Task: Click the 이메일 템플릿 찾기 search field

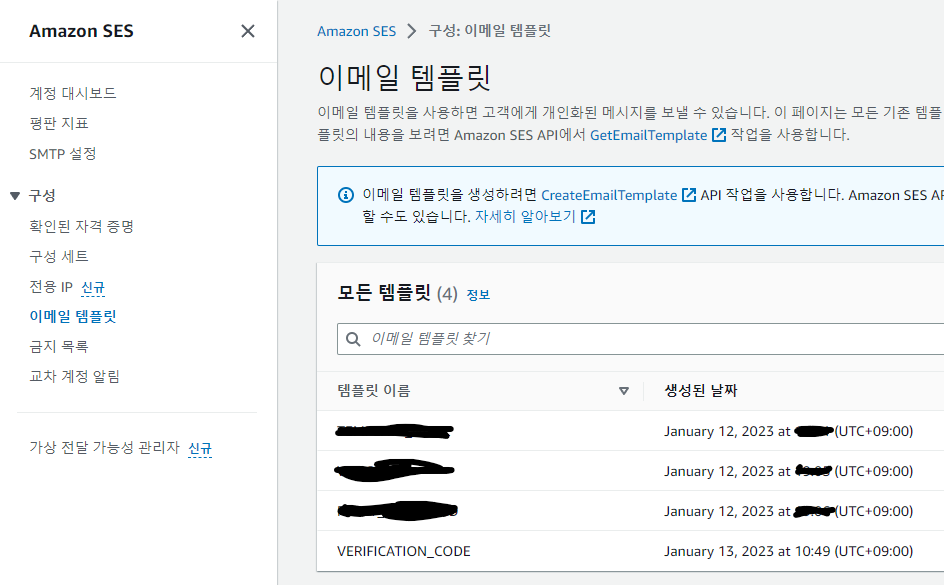Action: point(641,339)
